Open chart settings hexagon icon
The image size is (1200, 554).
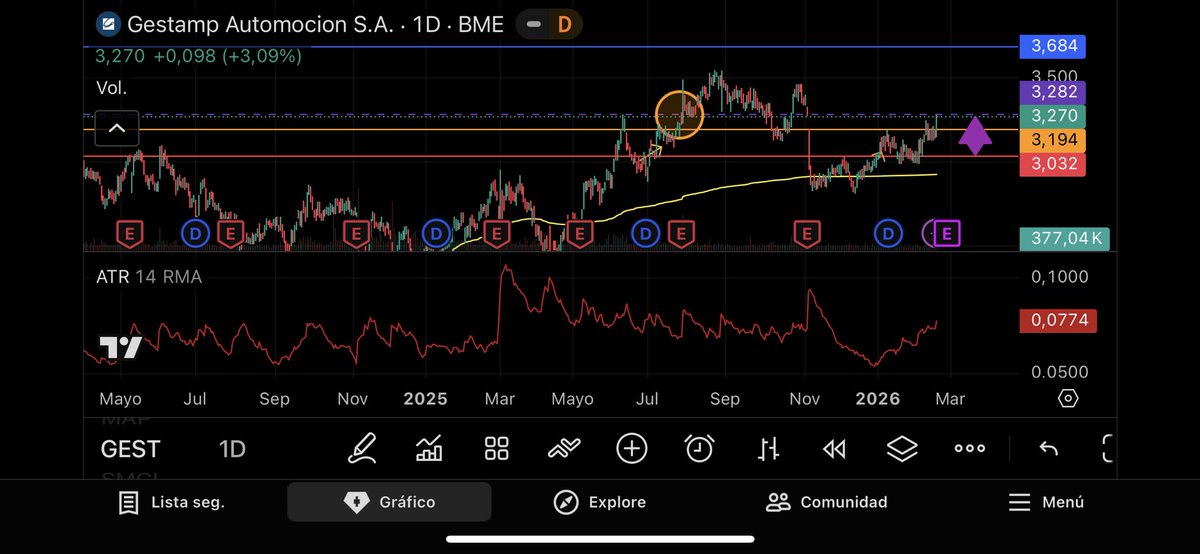[x=1068, y=399]
